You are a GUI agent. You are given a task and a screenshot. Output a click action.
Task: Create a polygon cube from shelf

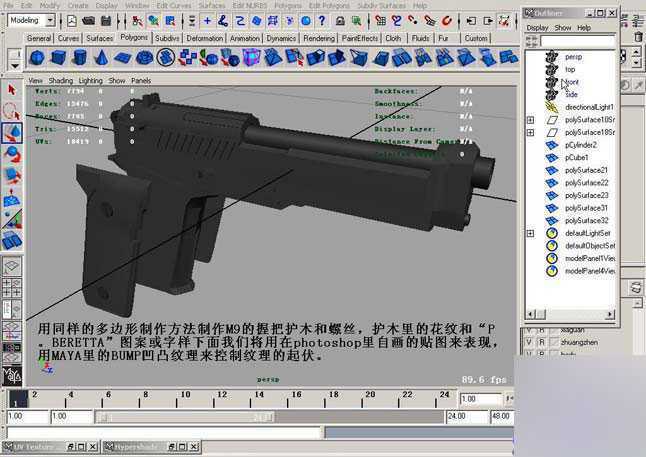click(59, 57)
